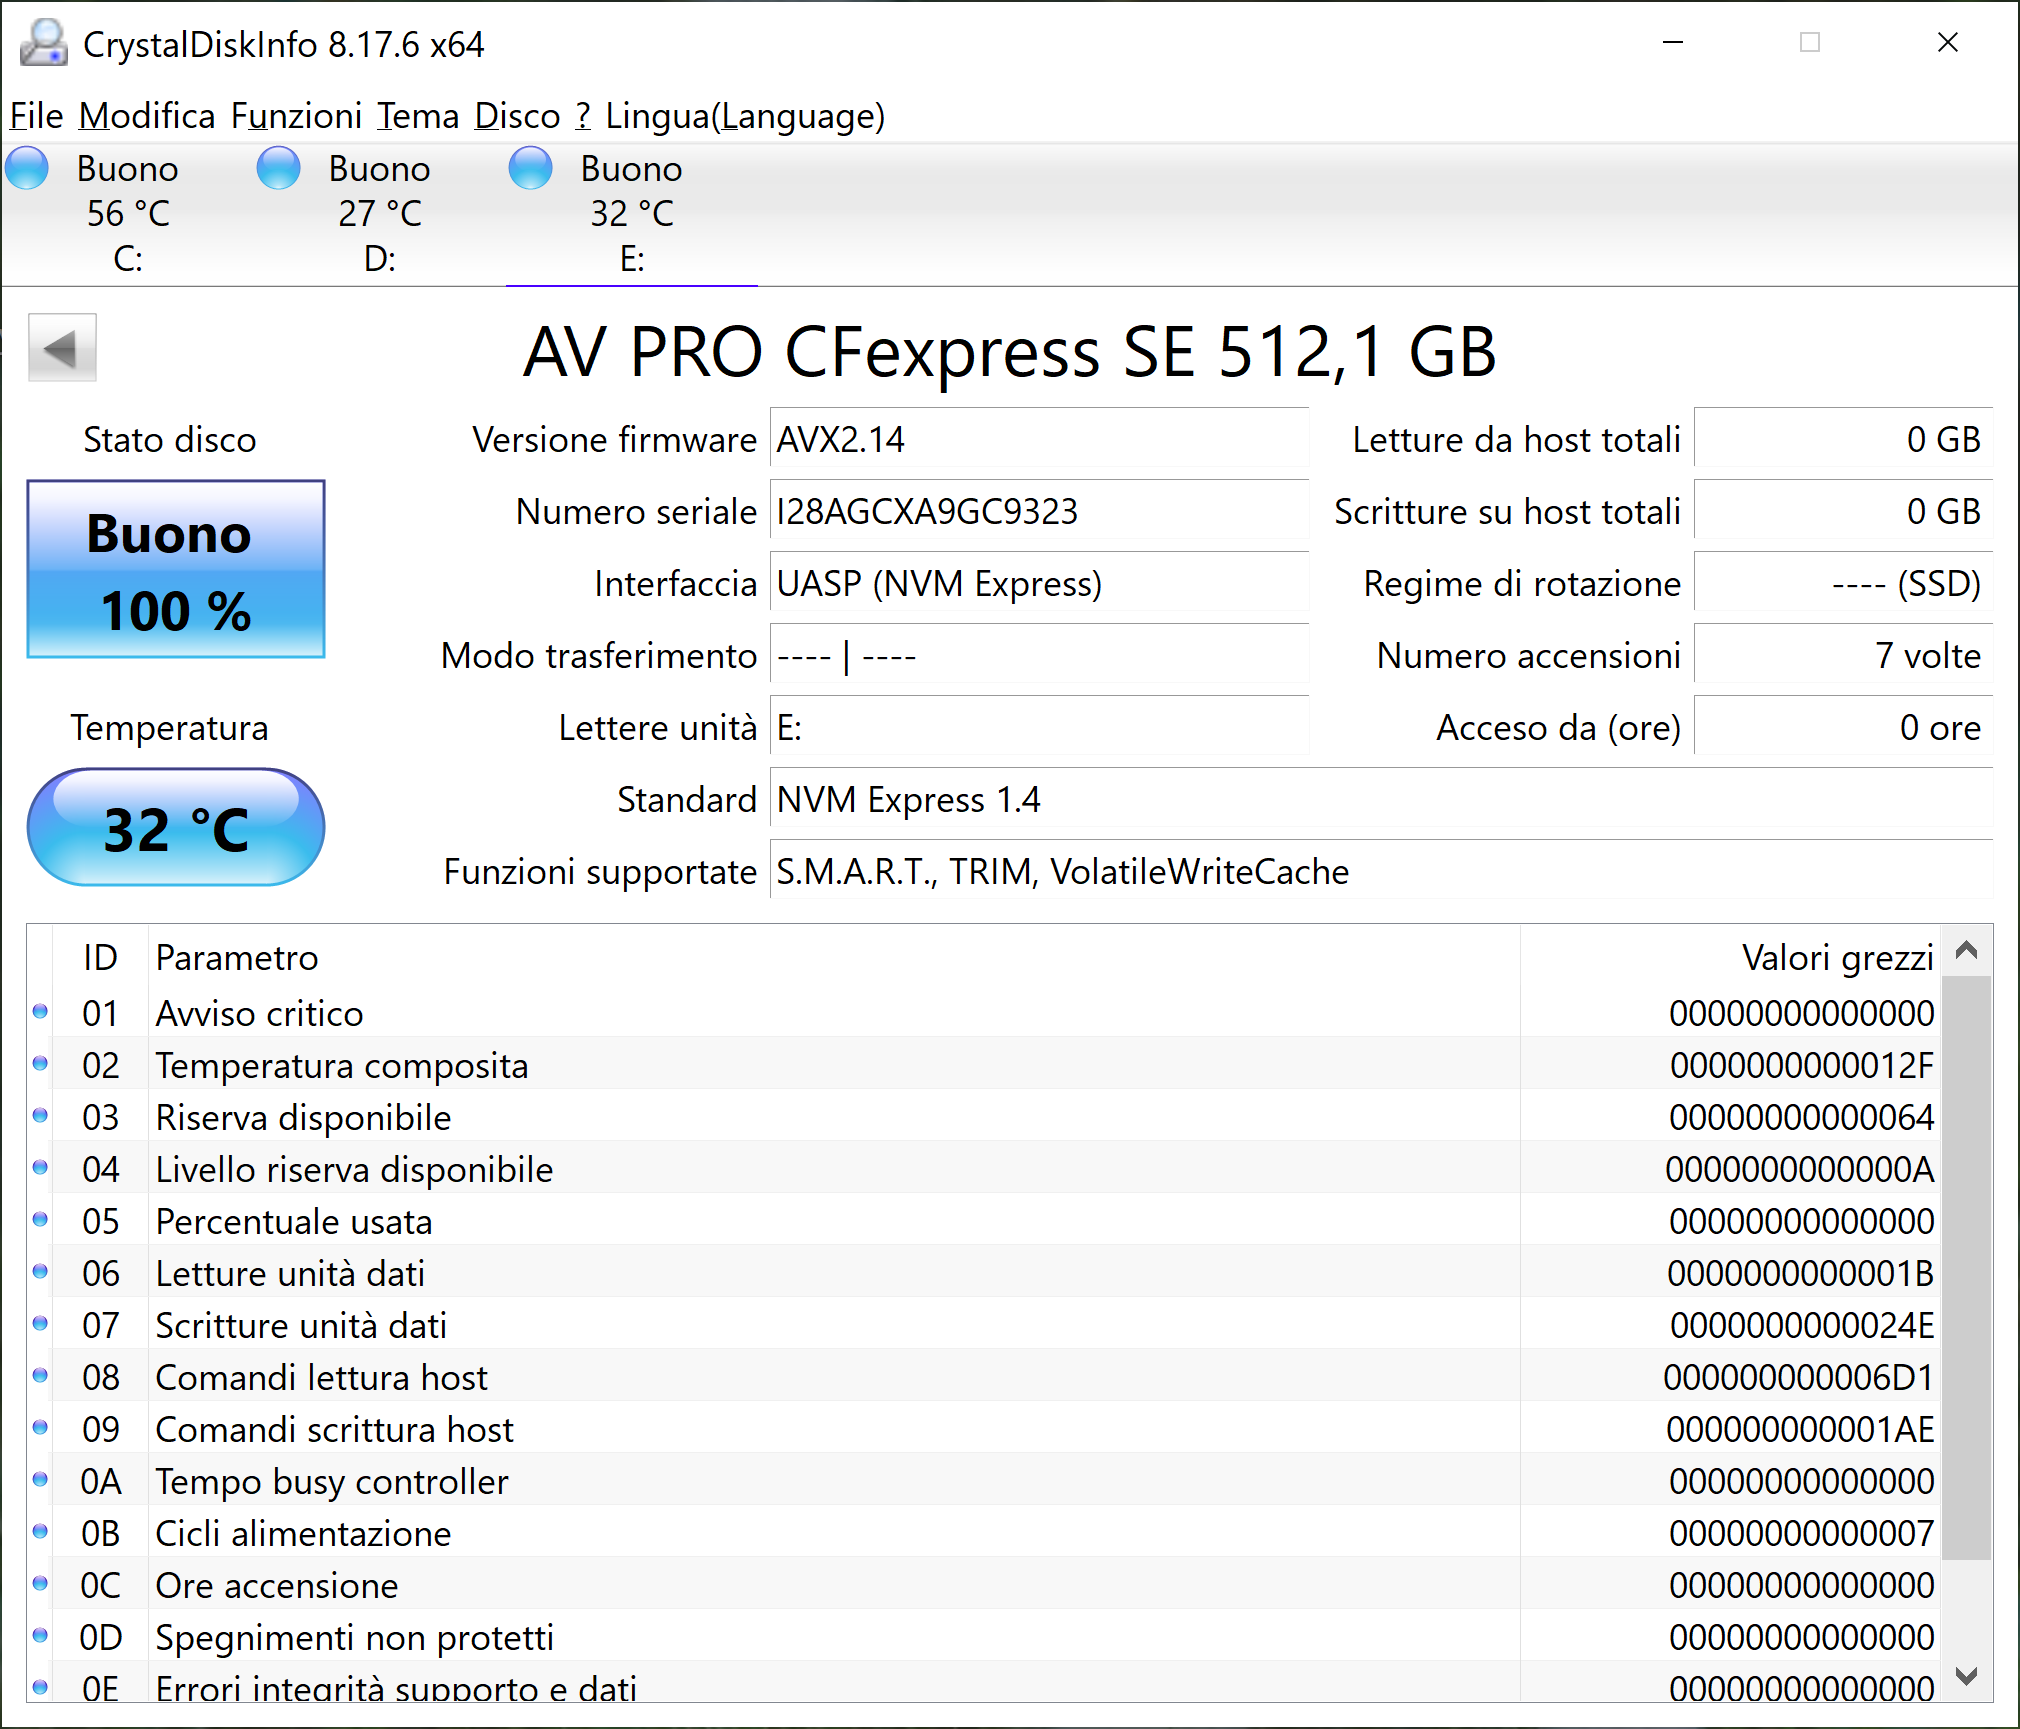
Task: Click the blue status orb for drive E:
Action: [531, 168]
